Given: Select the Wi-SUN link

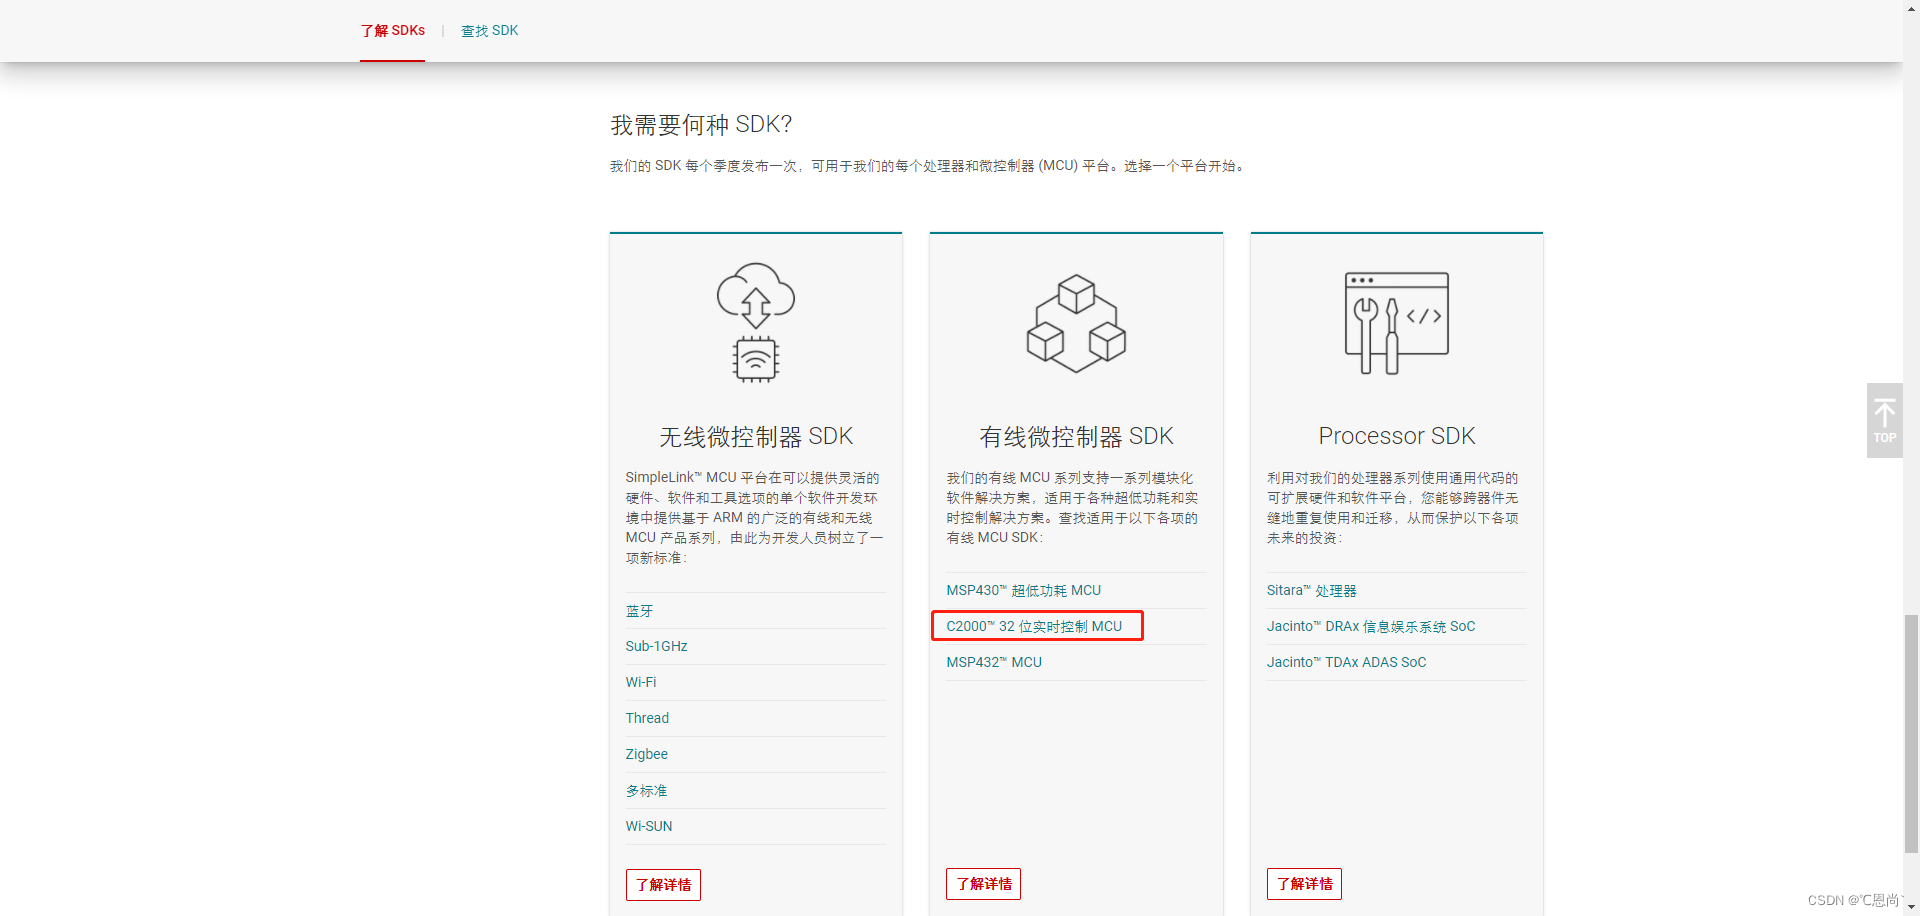Looking at the screenshot, I should [649, 827].
